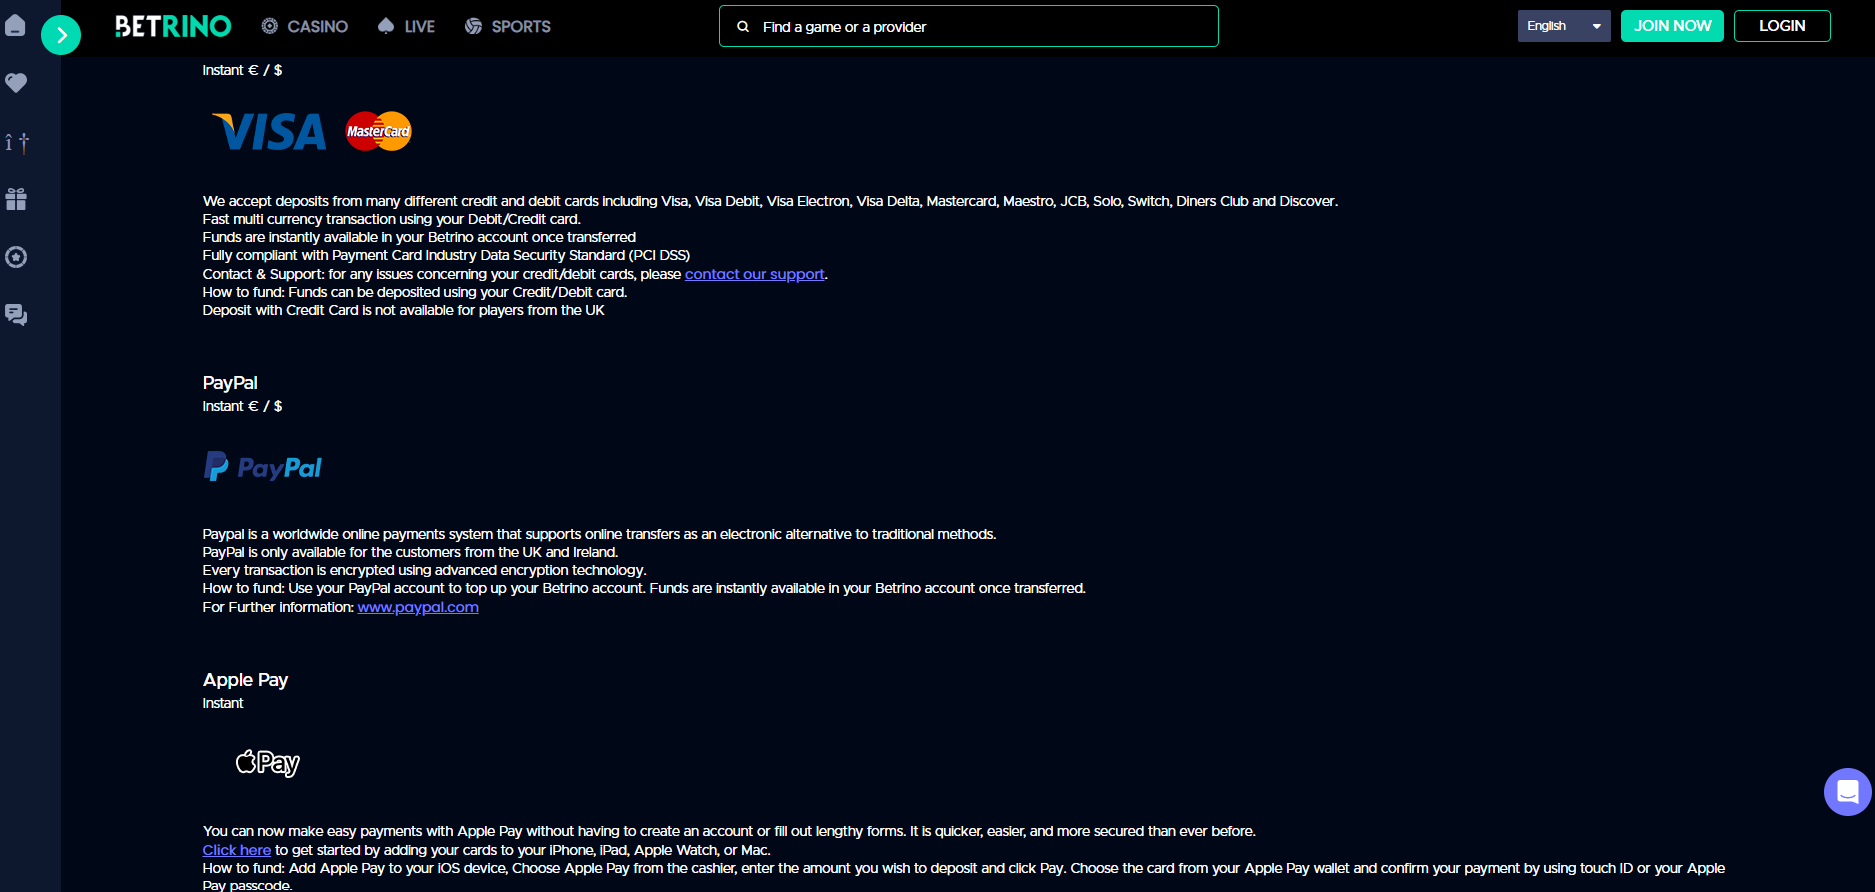Focus the Find a game or provider field
This screenshot has width=1875, height=892.
coord(968,26)
